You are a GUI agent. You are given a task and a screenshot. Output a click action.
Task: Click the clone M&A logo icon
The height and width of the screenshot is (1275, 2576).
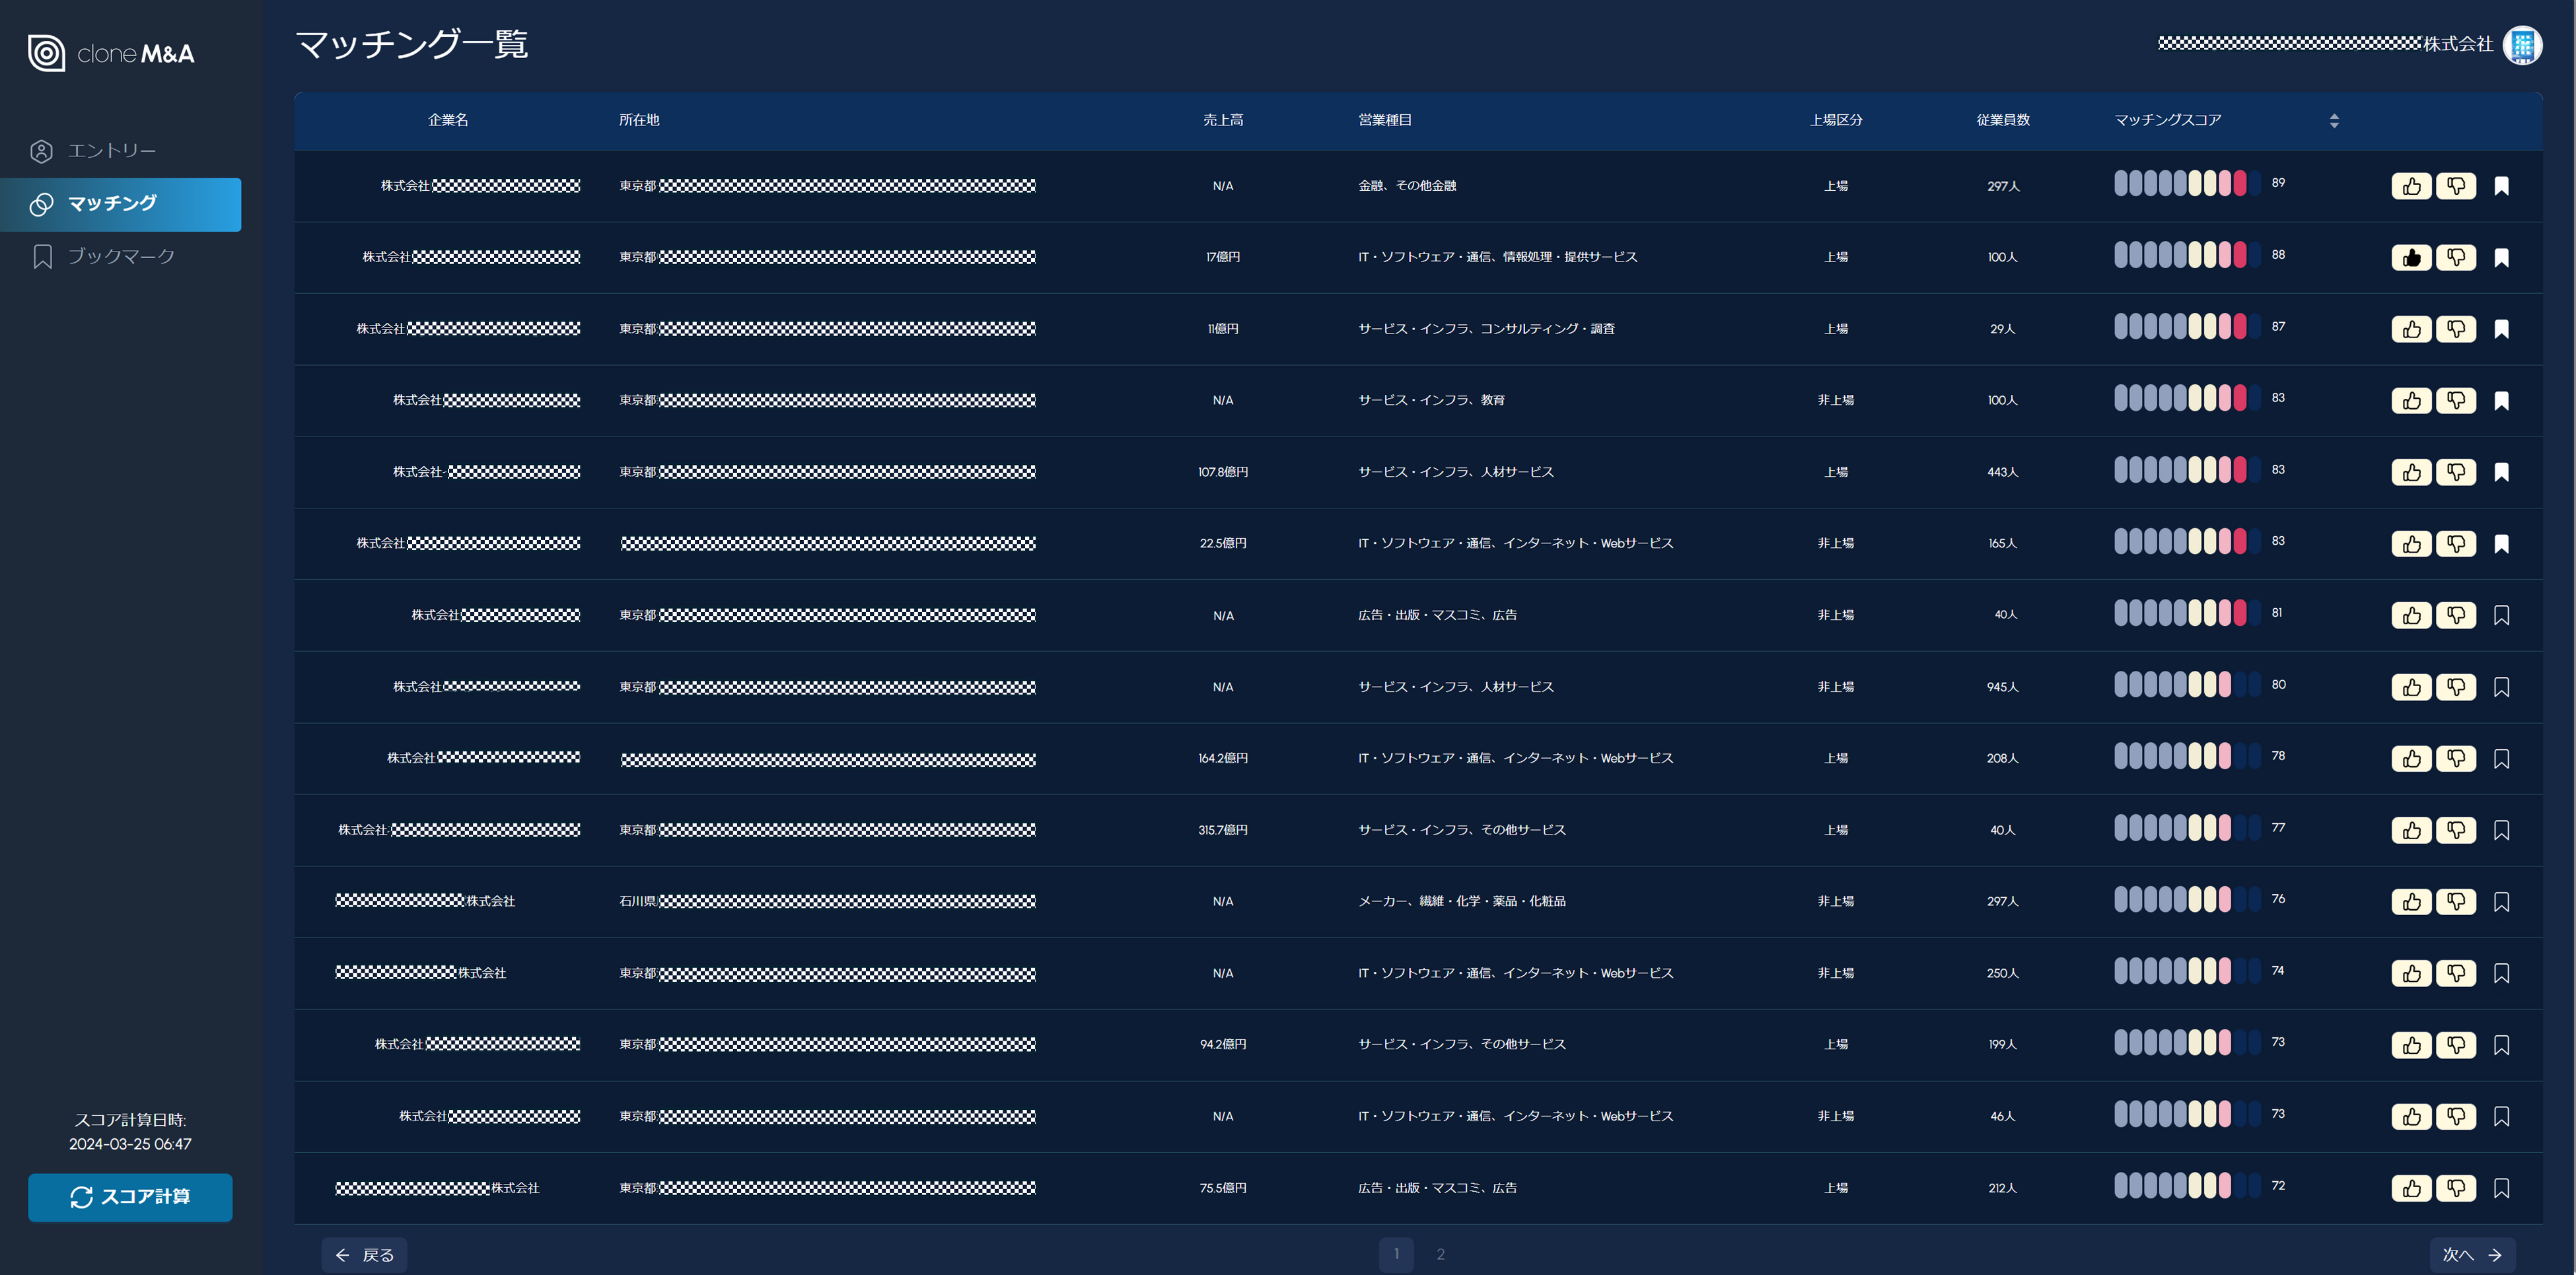[46, 53]
